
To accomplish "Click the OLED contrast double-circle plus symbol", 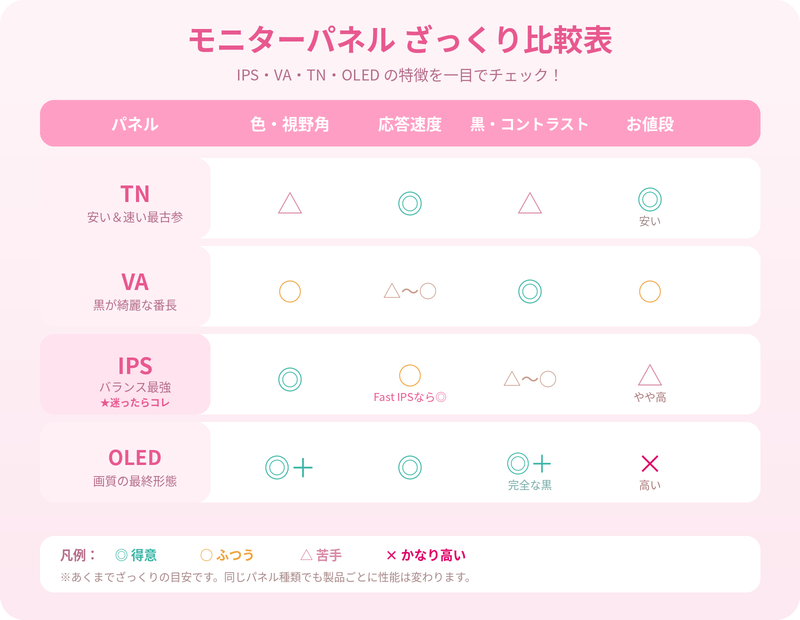I will (529, 463).
